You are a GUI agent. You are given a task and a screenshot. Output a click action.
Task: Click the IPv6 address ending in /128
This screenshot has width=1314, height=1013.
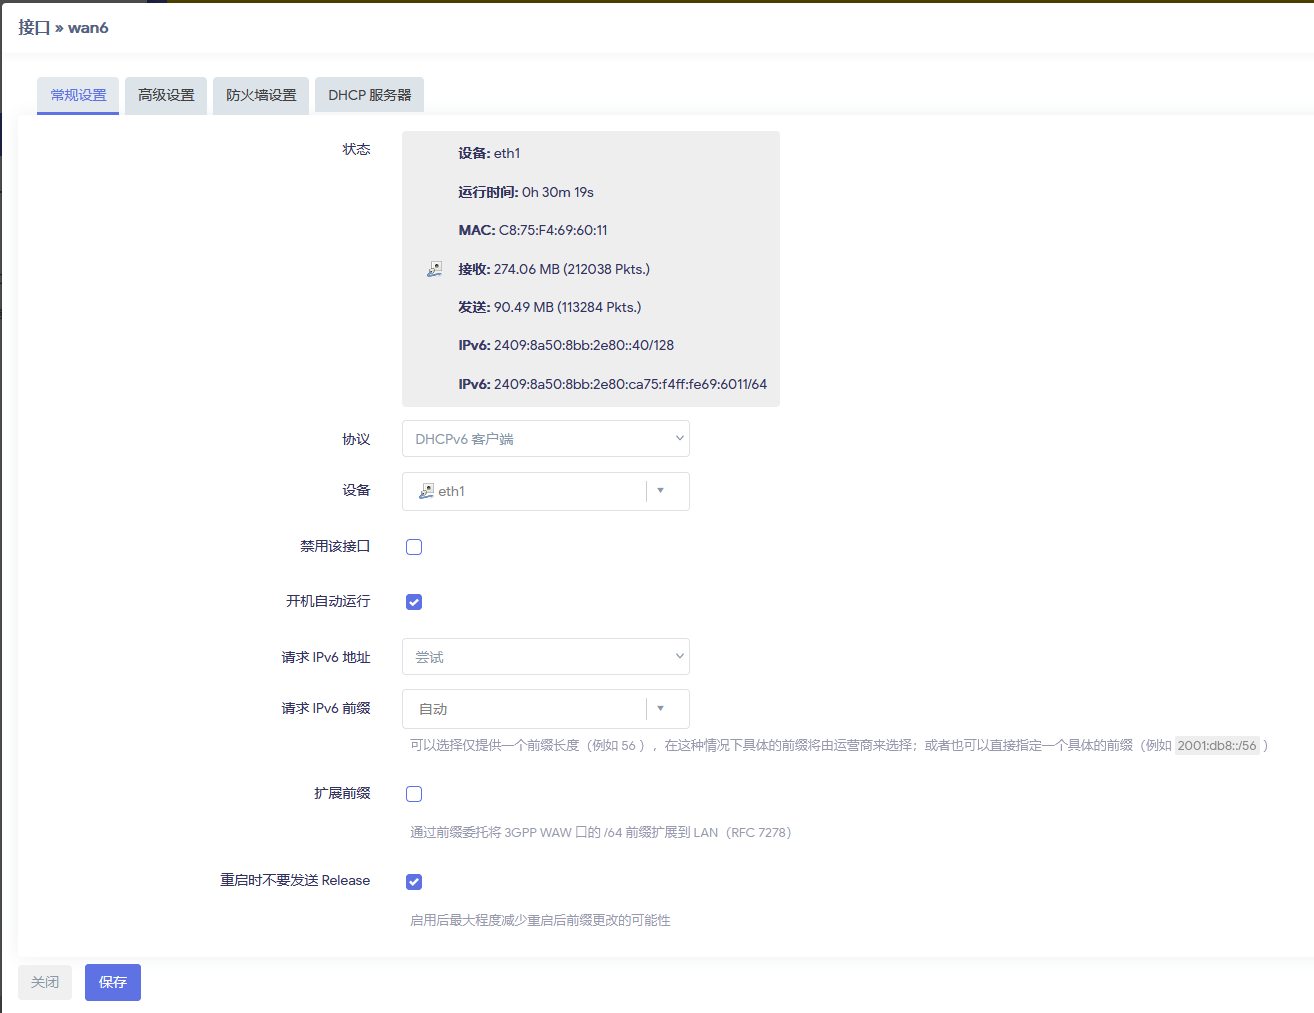point(566,345)
